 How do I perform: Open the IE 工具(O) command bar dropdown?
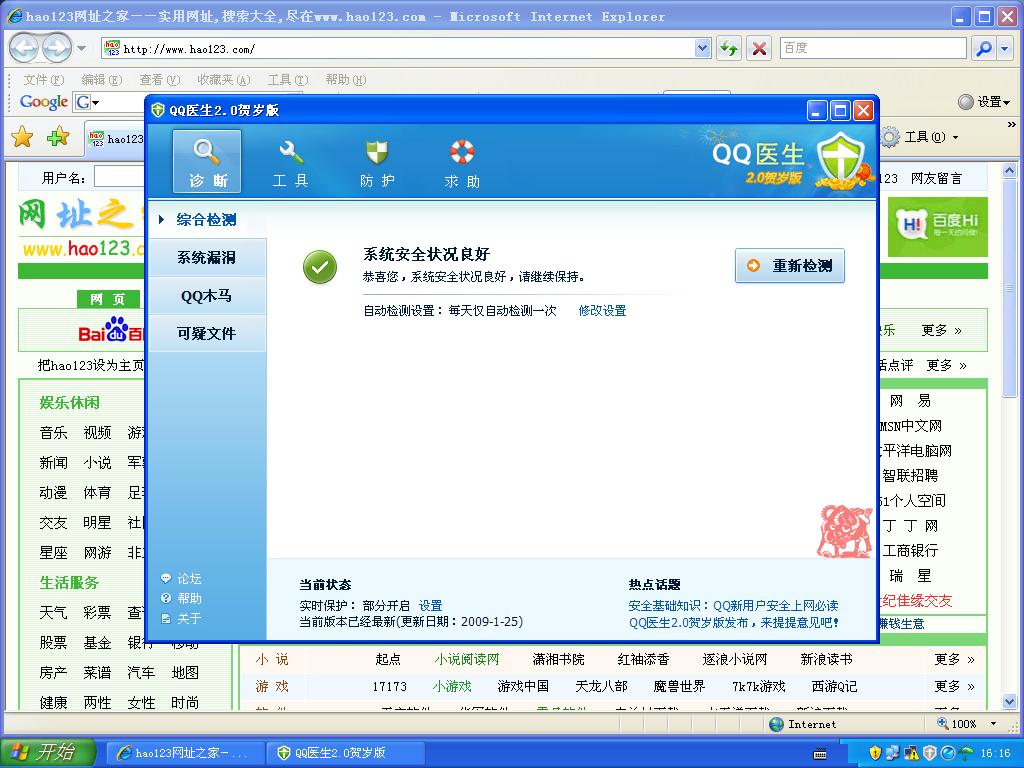(920, 137)
